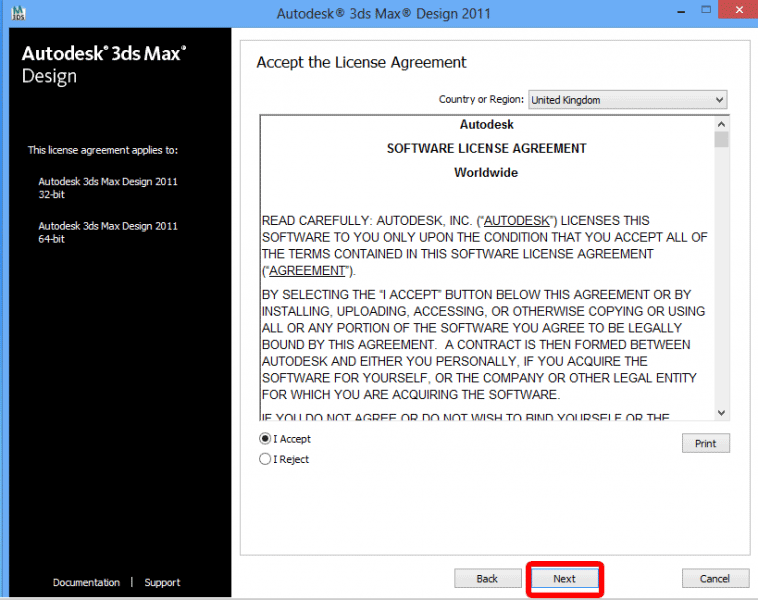Open the Country or Region dropdown
The width and height of the screenshot is (758, 600).
627,100
